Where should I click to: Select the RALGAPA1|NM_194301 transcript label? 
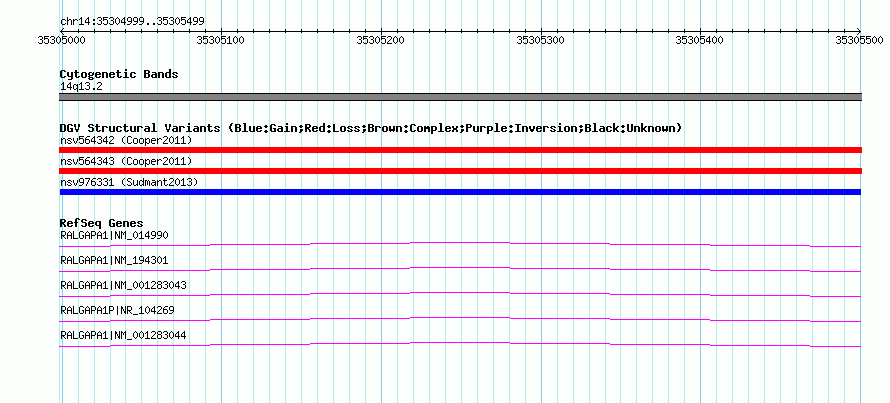(x=114, y=261)
